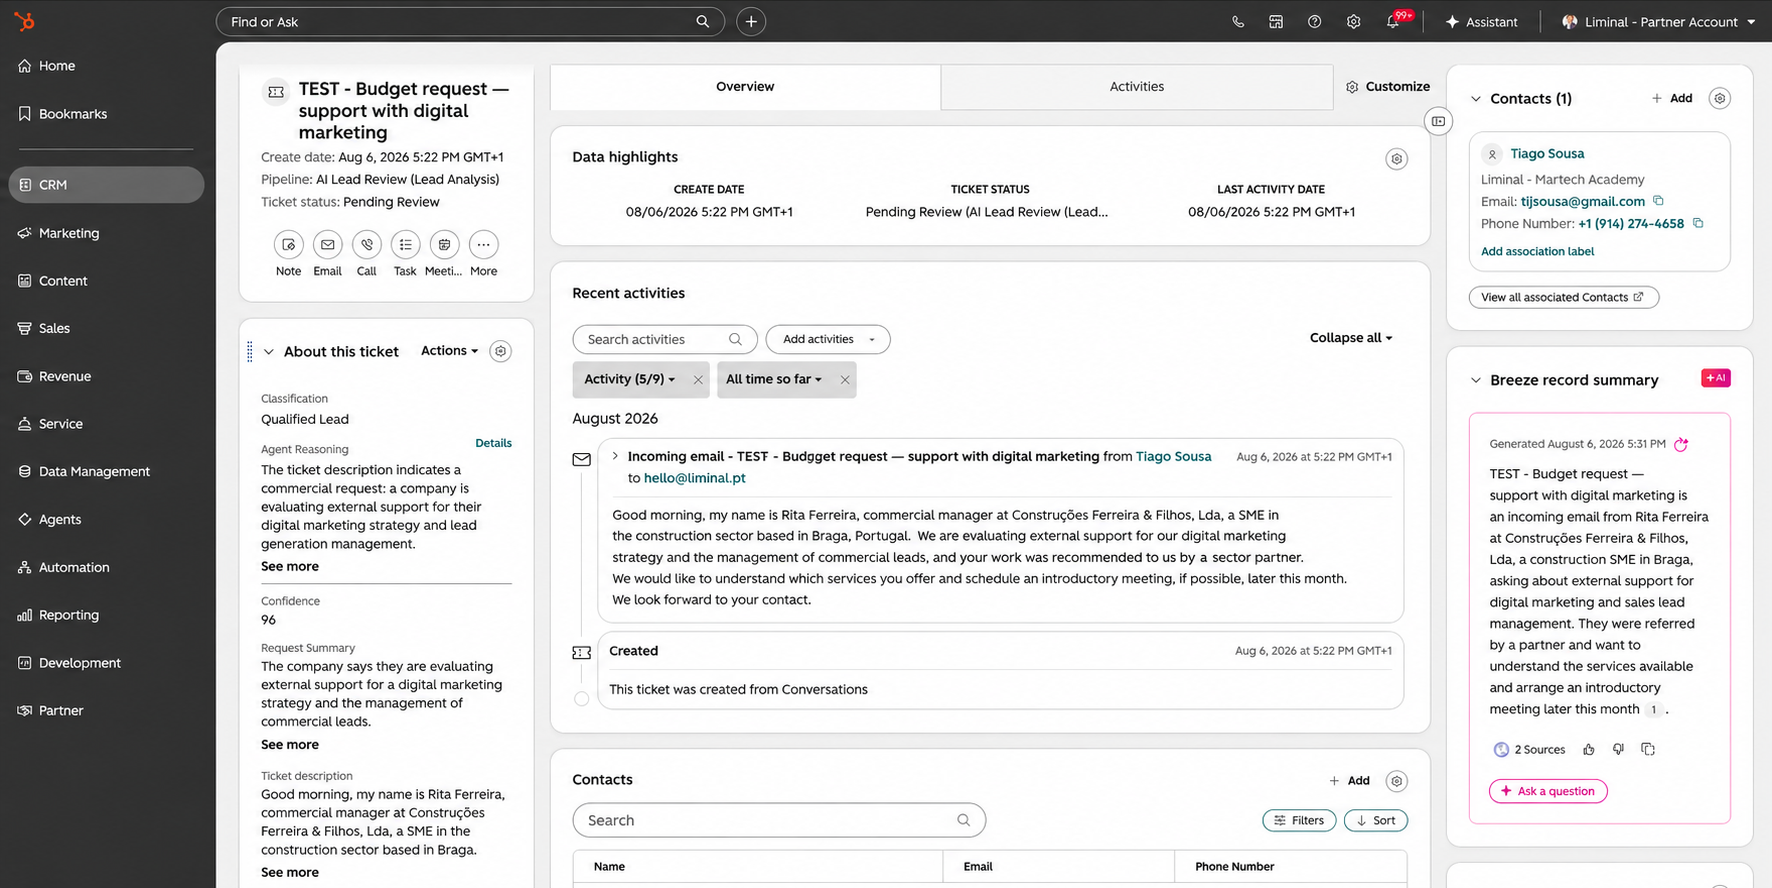Log a Call on the ticket
1772x888 pixels.
367,245
